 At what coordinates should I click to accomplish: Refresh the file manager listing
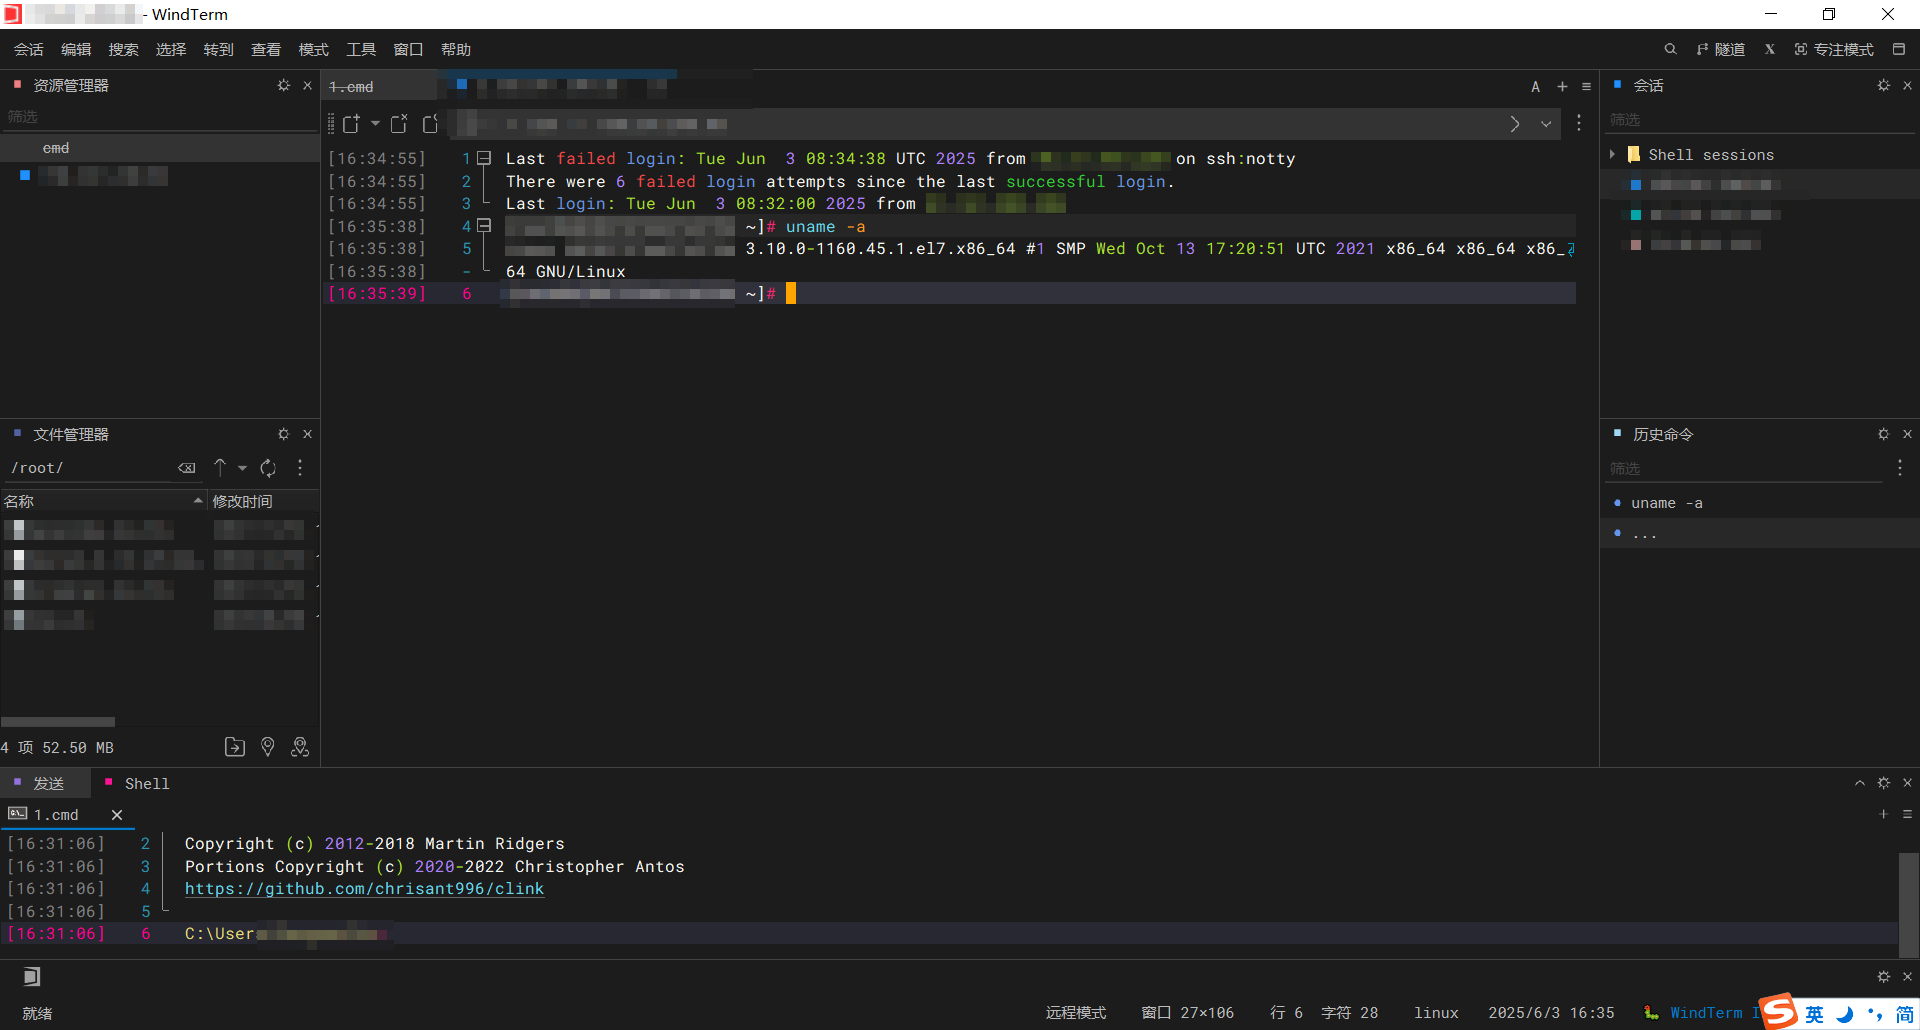pyautogui.click(x=268, y=468)
